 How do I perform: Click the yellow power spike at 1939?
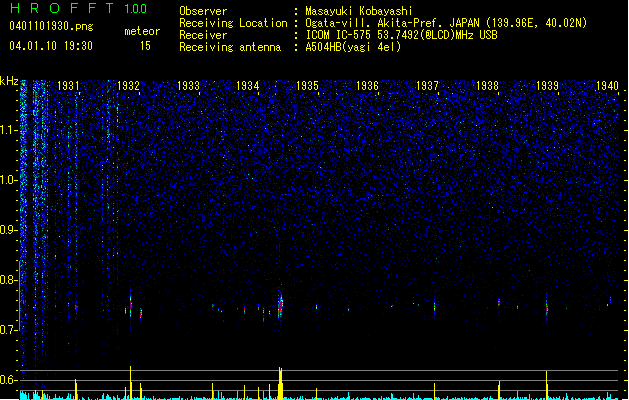[546, 385]
